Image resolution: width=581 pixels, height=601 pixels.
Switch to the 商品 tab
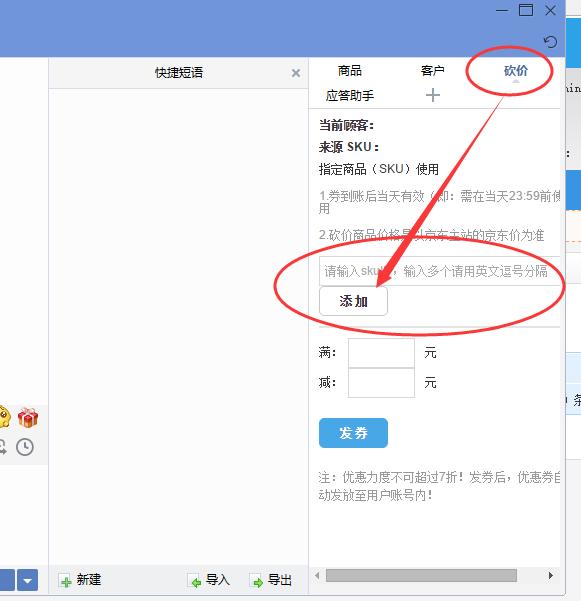[350, 71]
